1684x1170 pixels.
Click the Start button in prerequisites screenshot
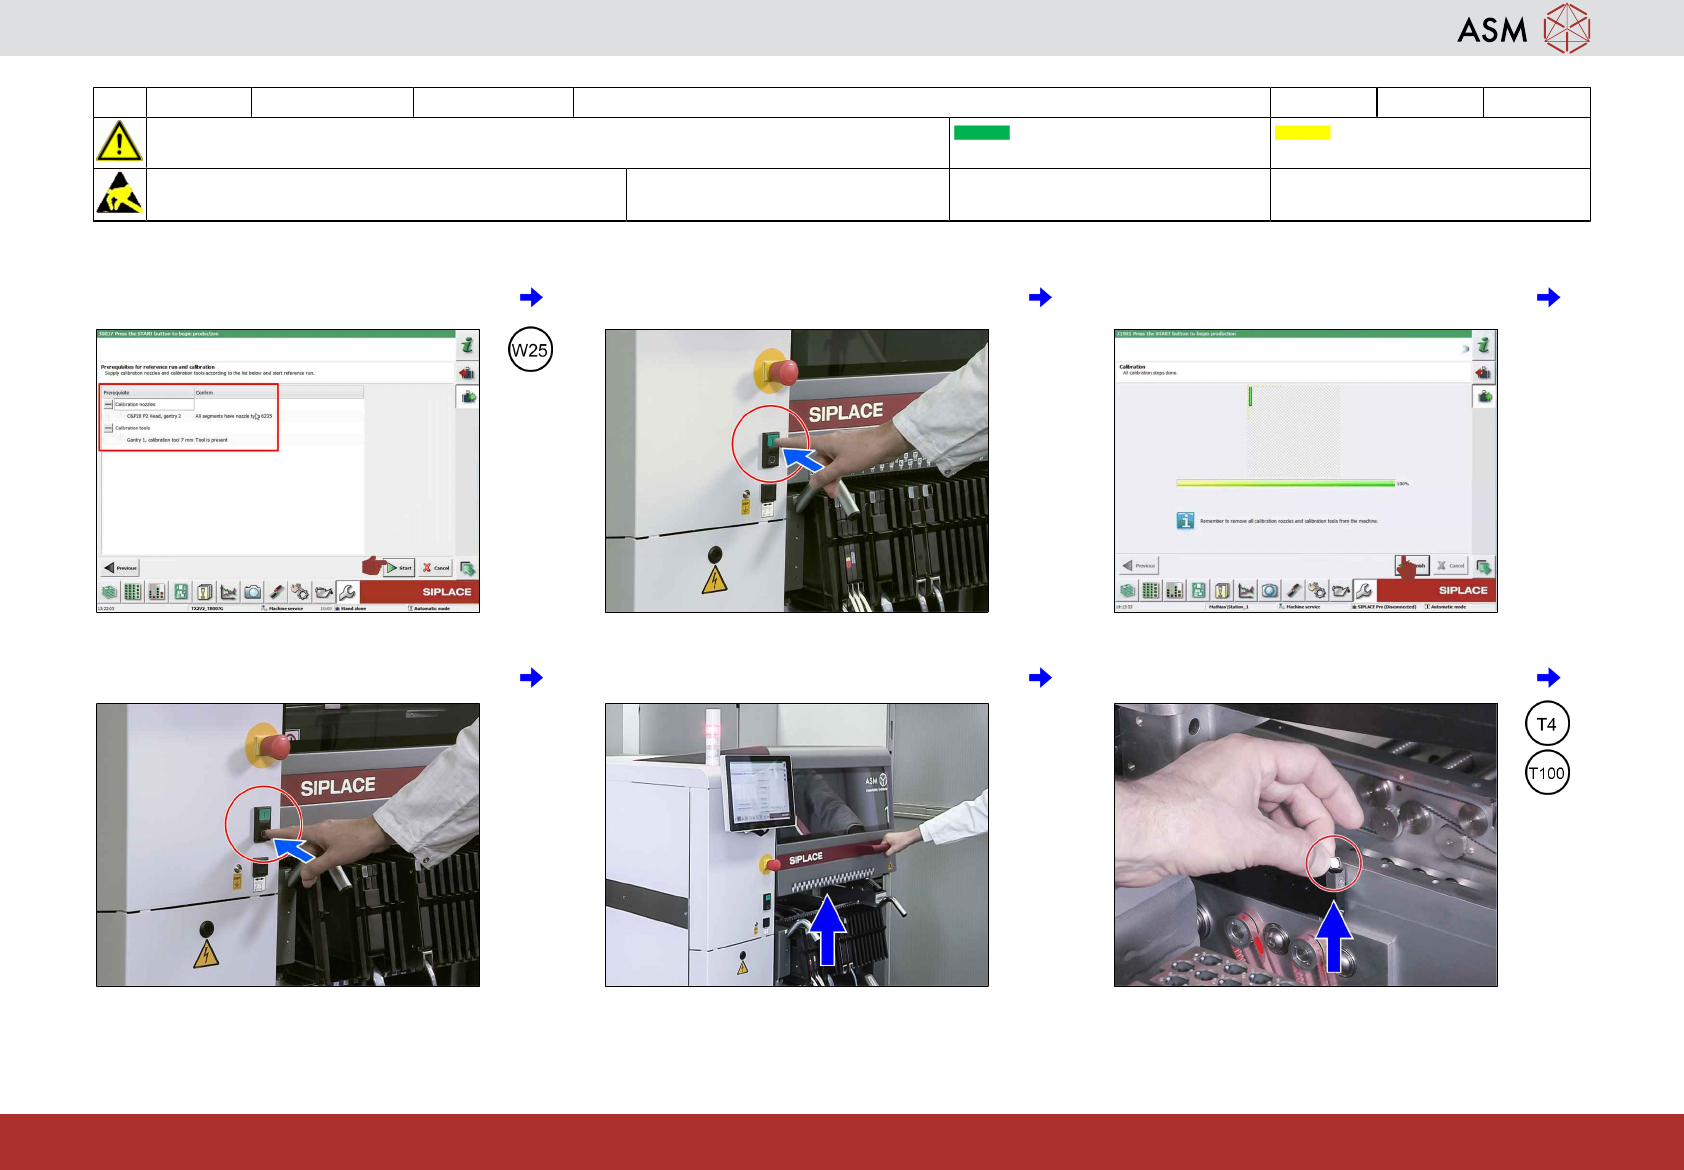click(x=400, y=567)
